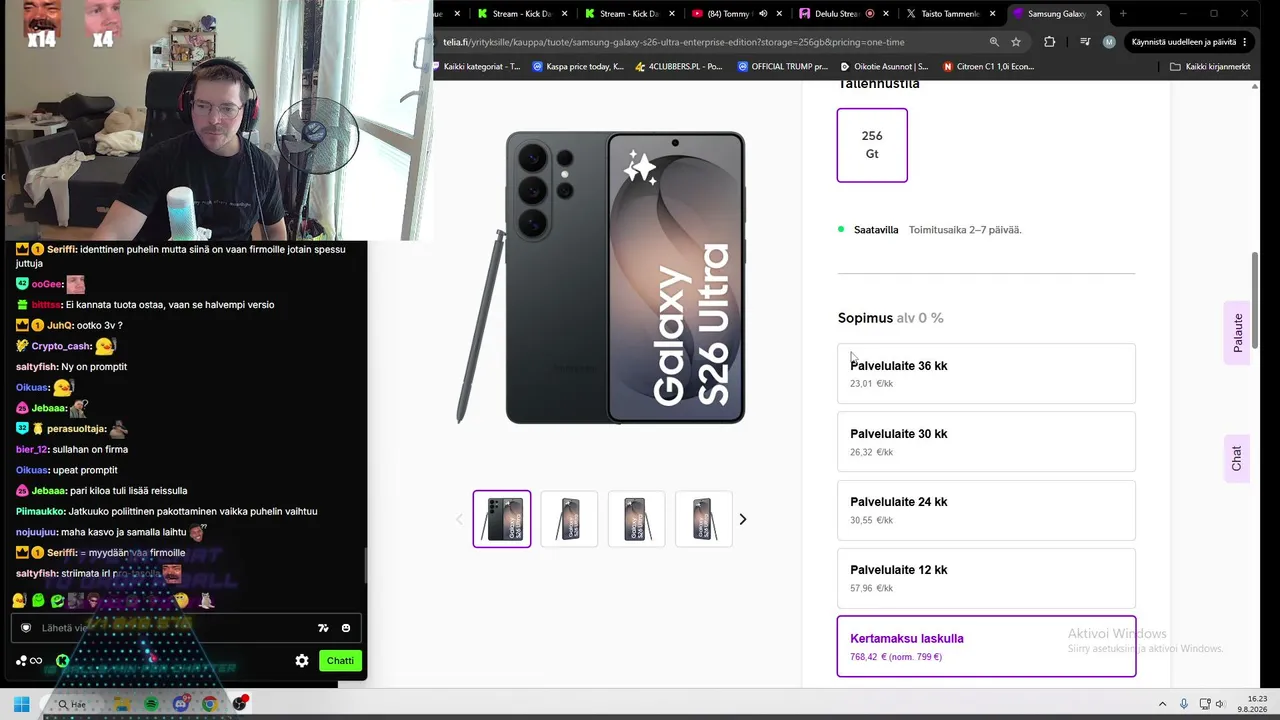Click the green Kick logo icon below chat

62,660
